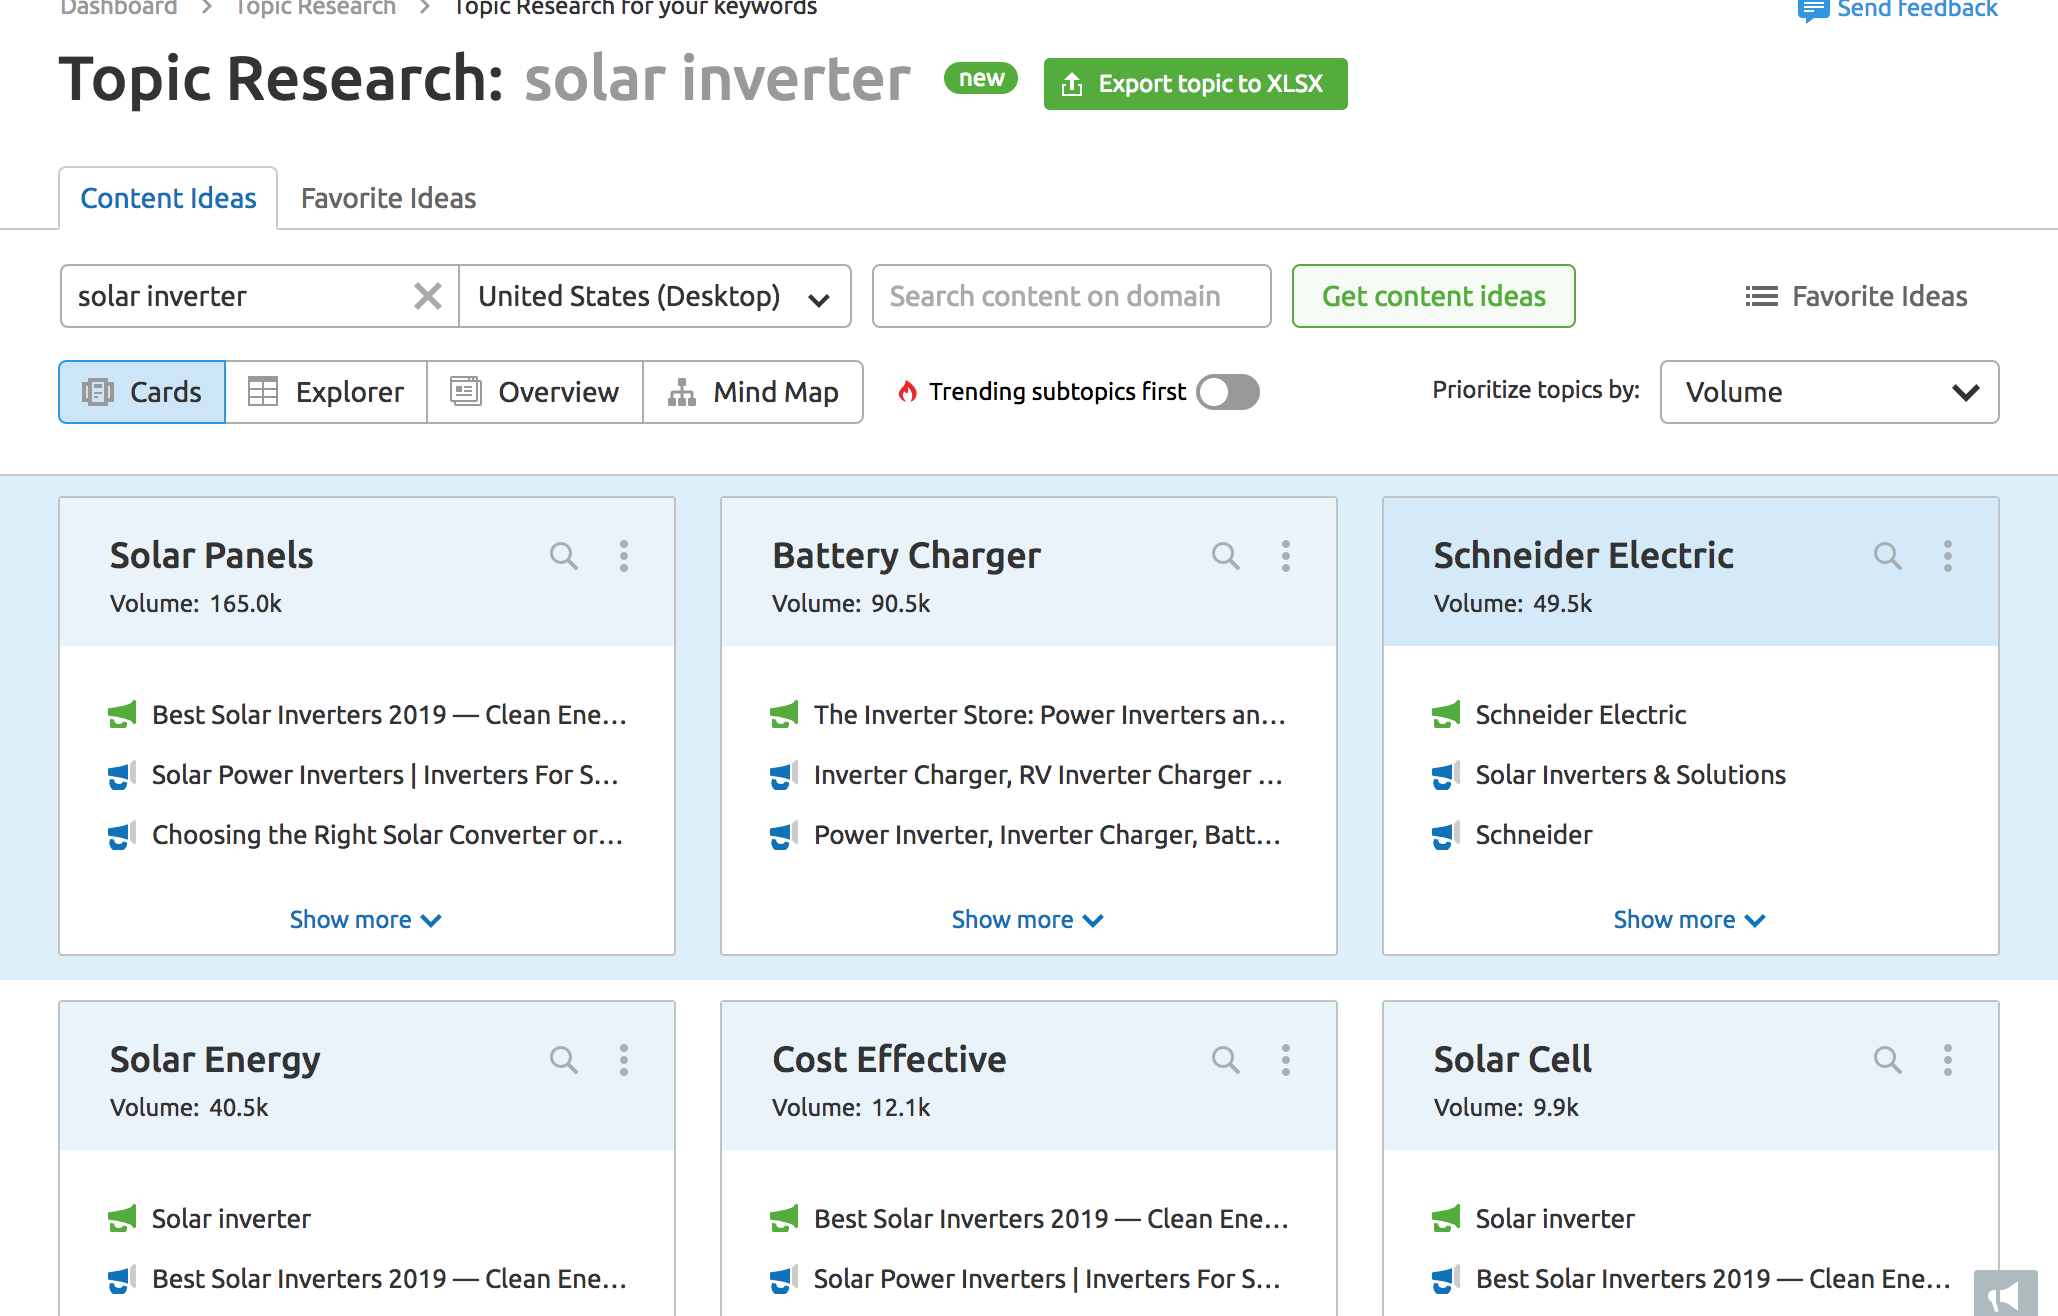The width and height of the screenshot is (2058, 1316).
Task: Enable the Trending subtopics first toggle
Action: point(1228,392)
